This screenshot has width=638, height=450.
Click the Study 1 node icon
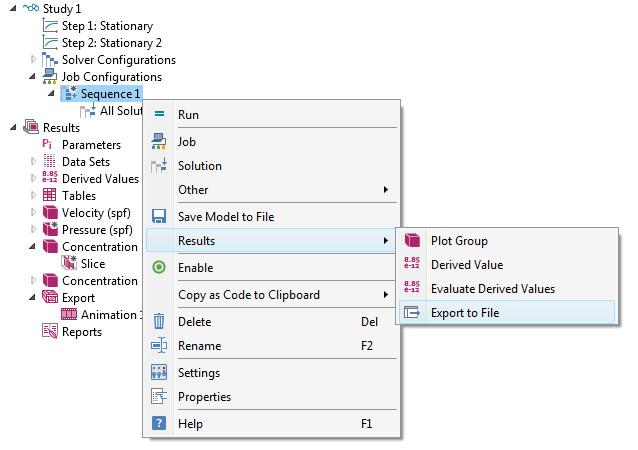point(31,8)
